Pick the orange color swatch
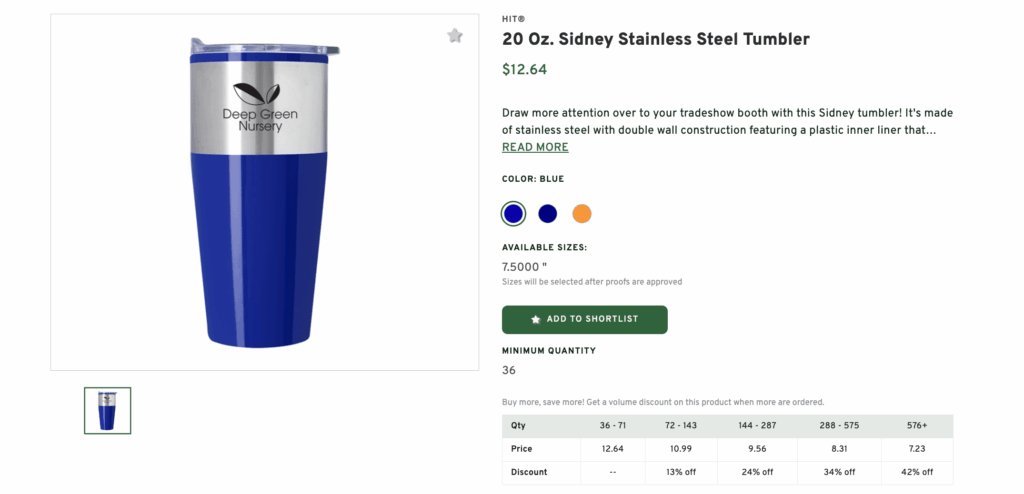 point(582,214)
